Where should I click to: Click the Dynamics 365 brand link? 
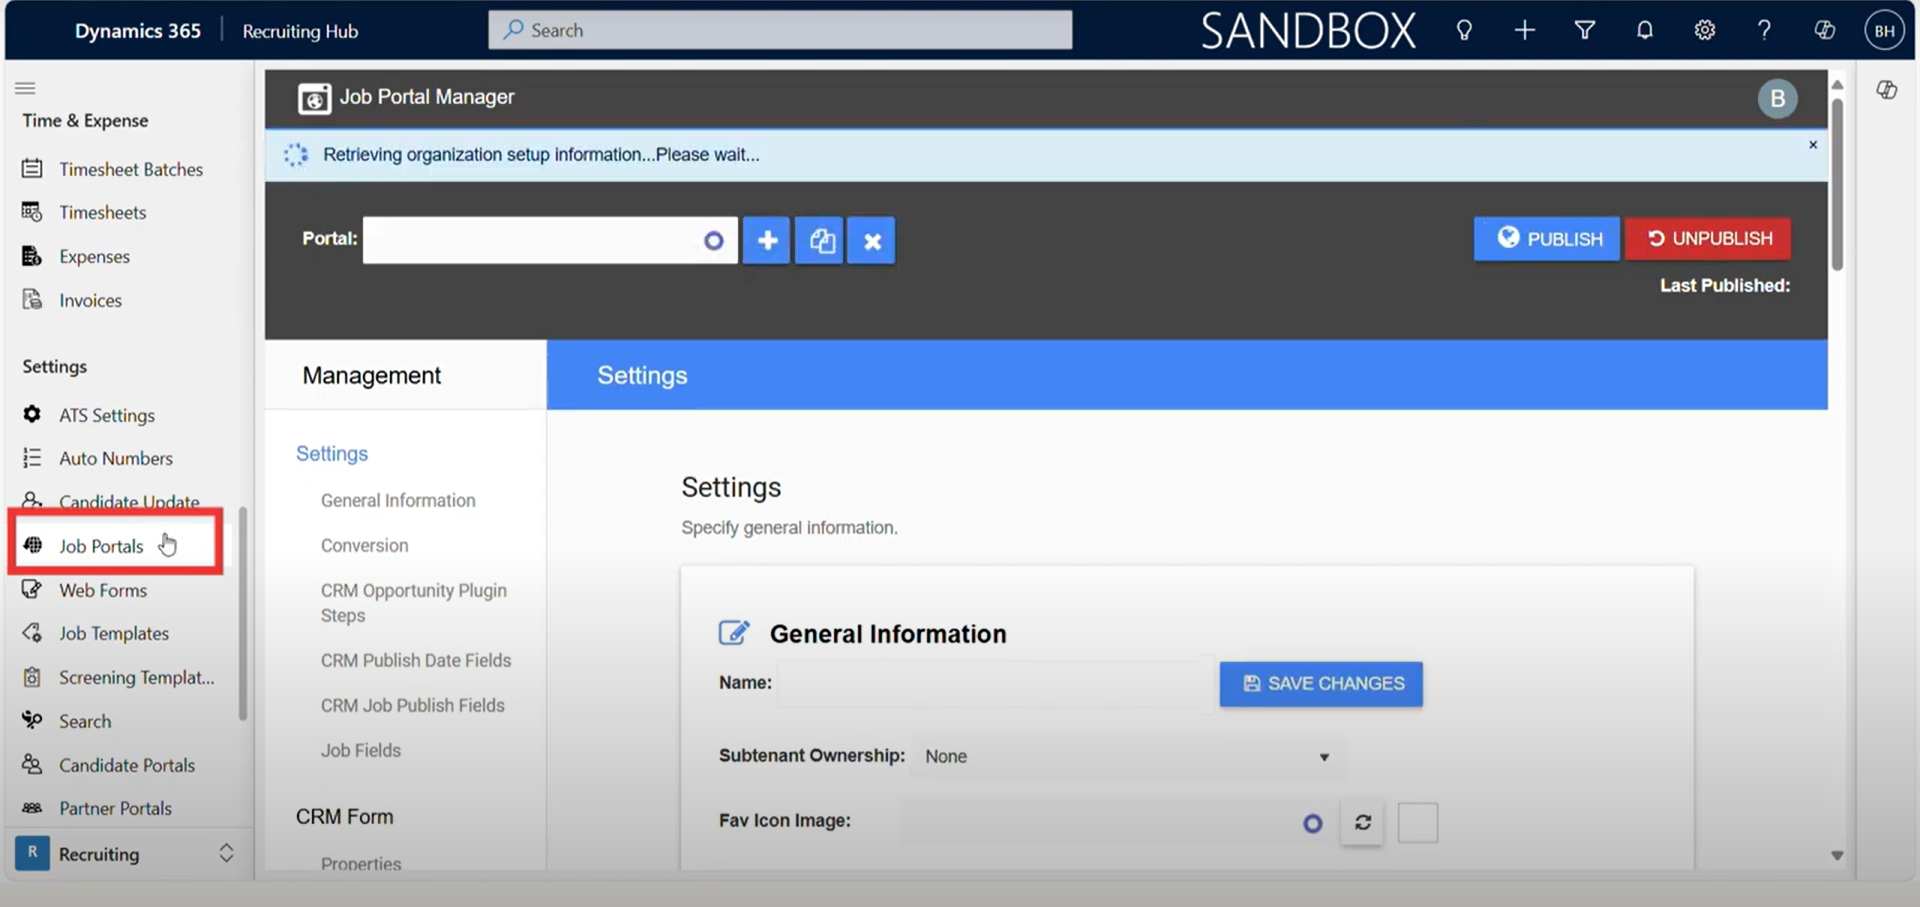pyautogui.click(x=138, y=31)
